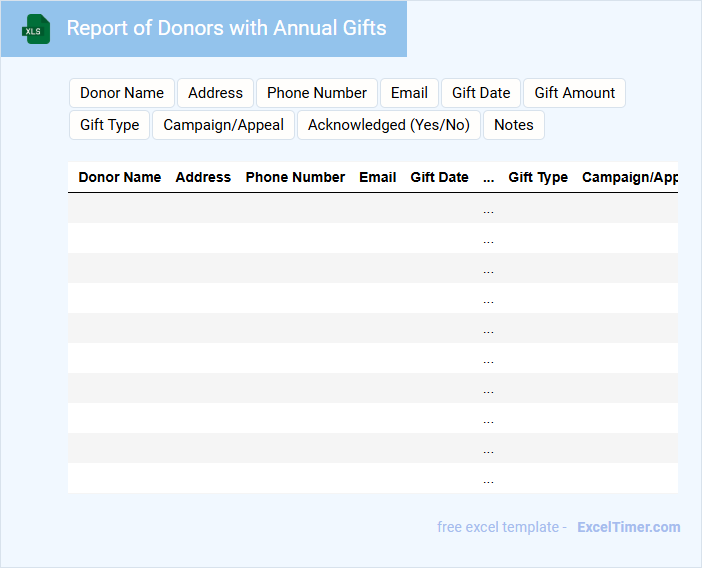Expand the collapsed ellipsis column header

tap(488, 178)
